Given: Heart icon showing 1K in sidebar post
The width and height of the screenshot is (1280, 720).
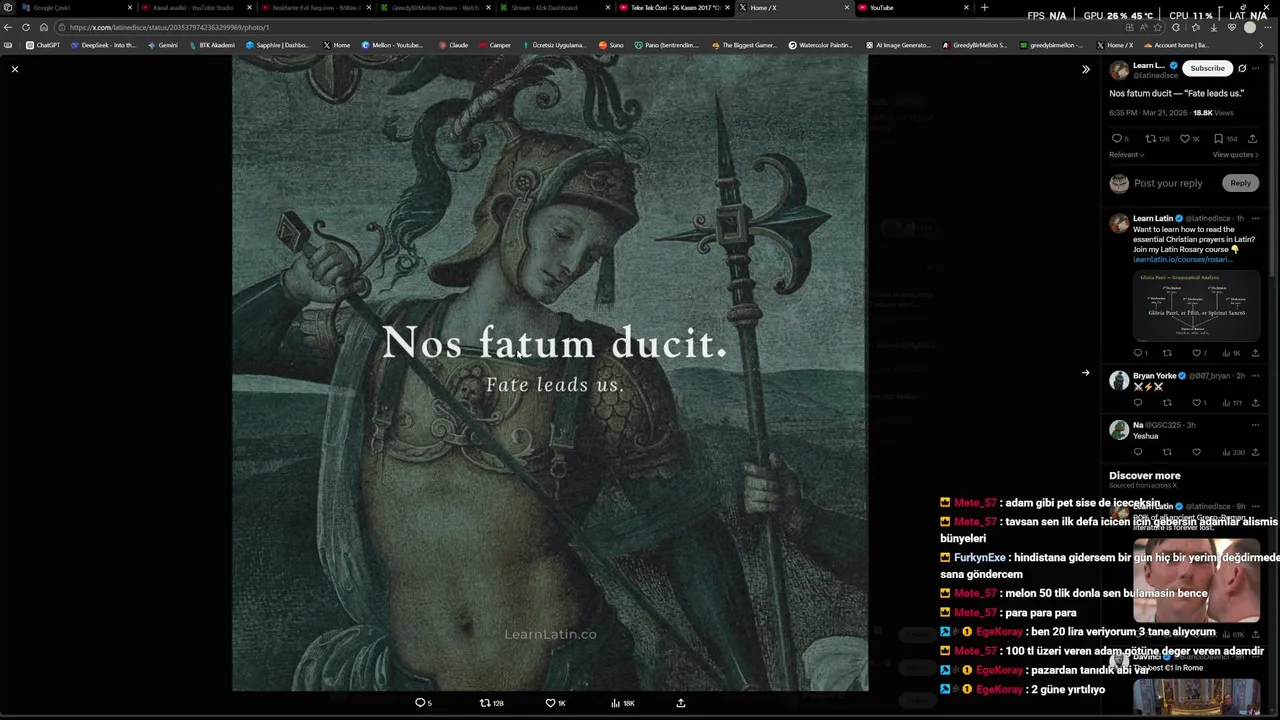Looking at the screenshot, I should [1185, 139].
